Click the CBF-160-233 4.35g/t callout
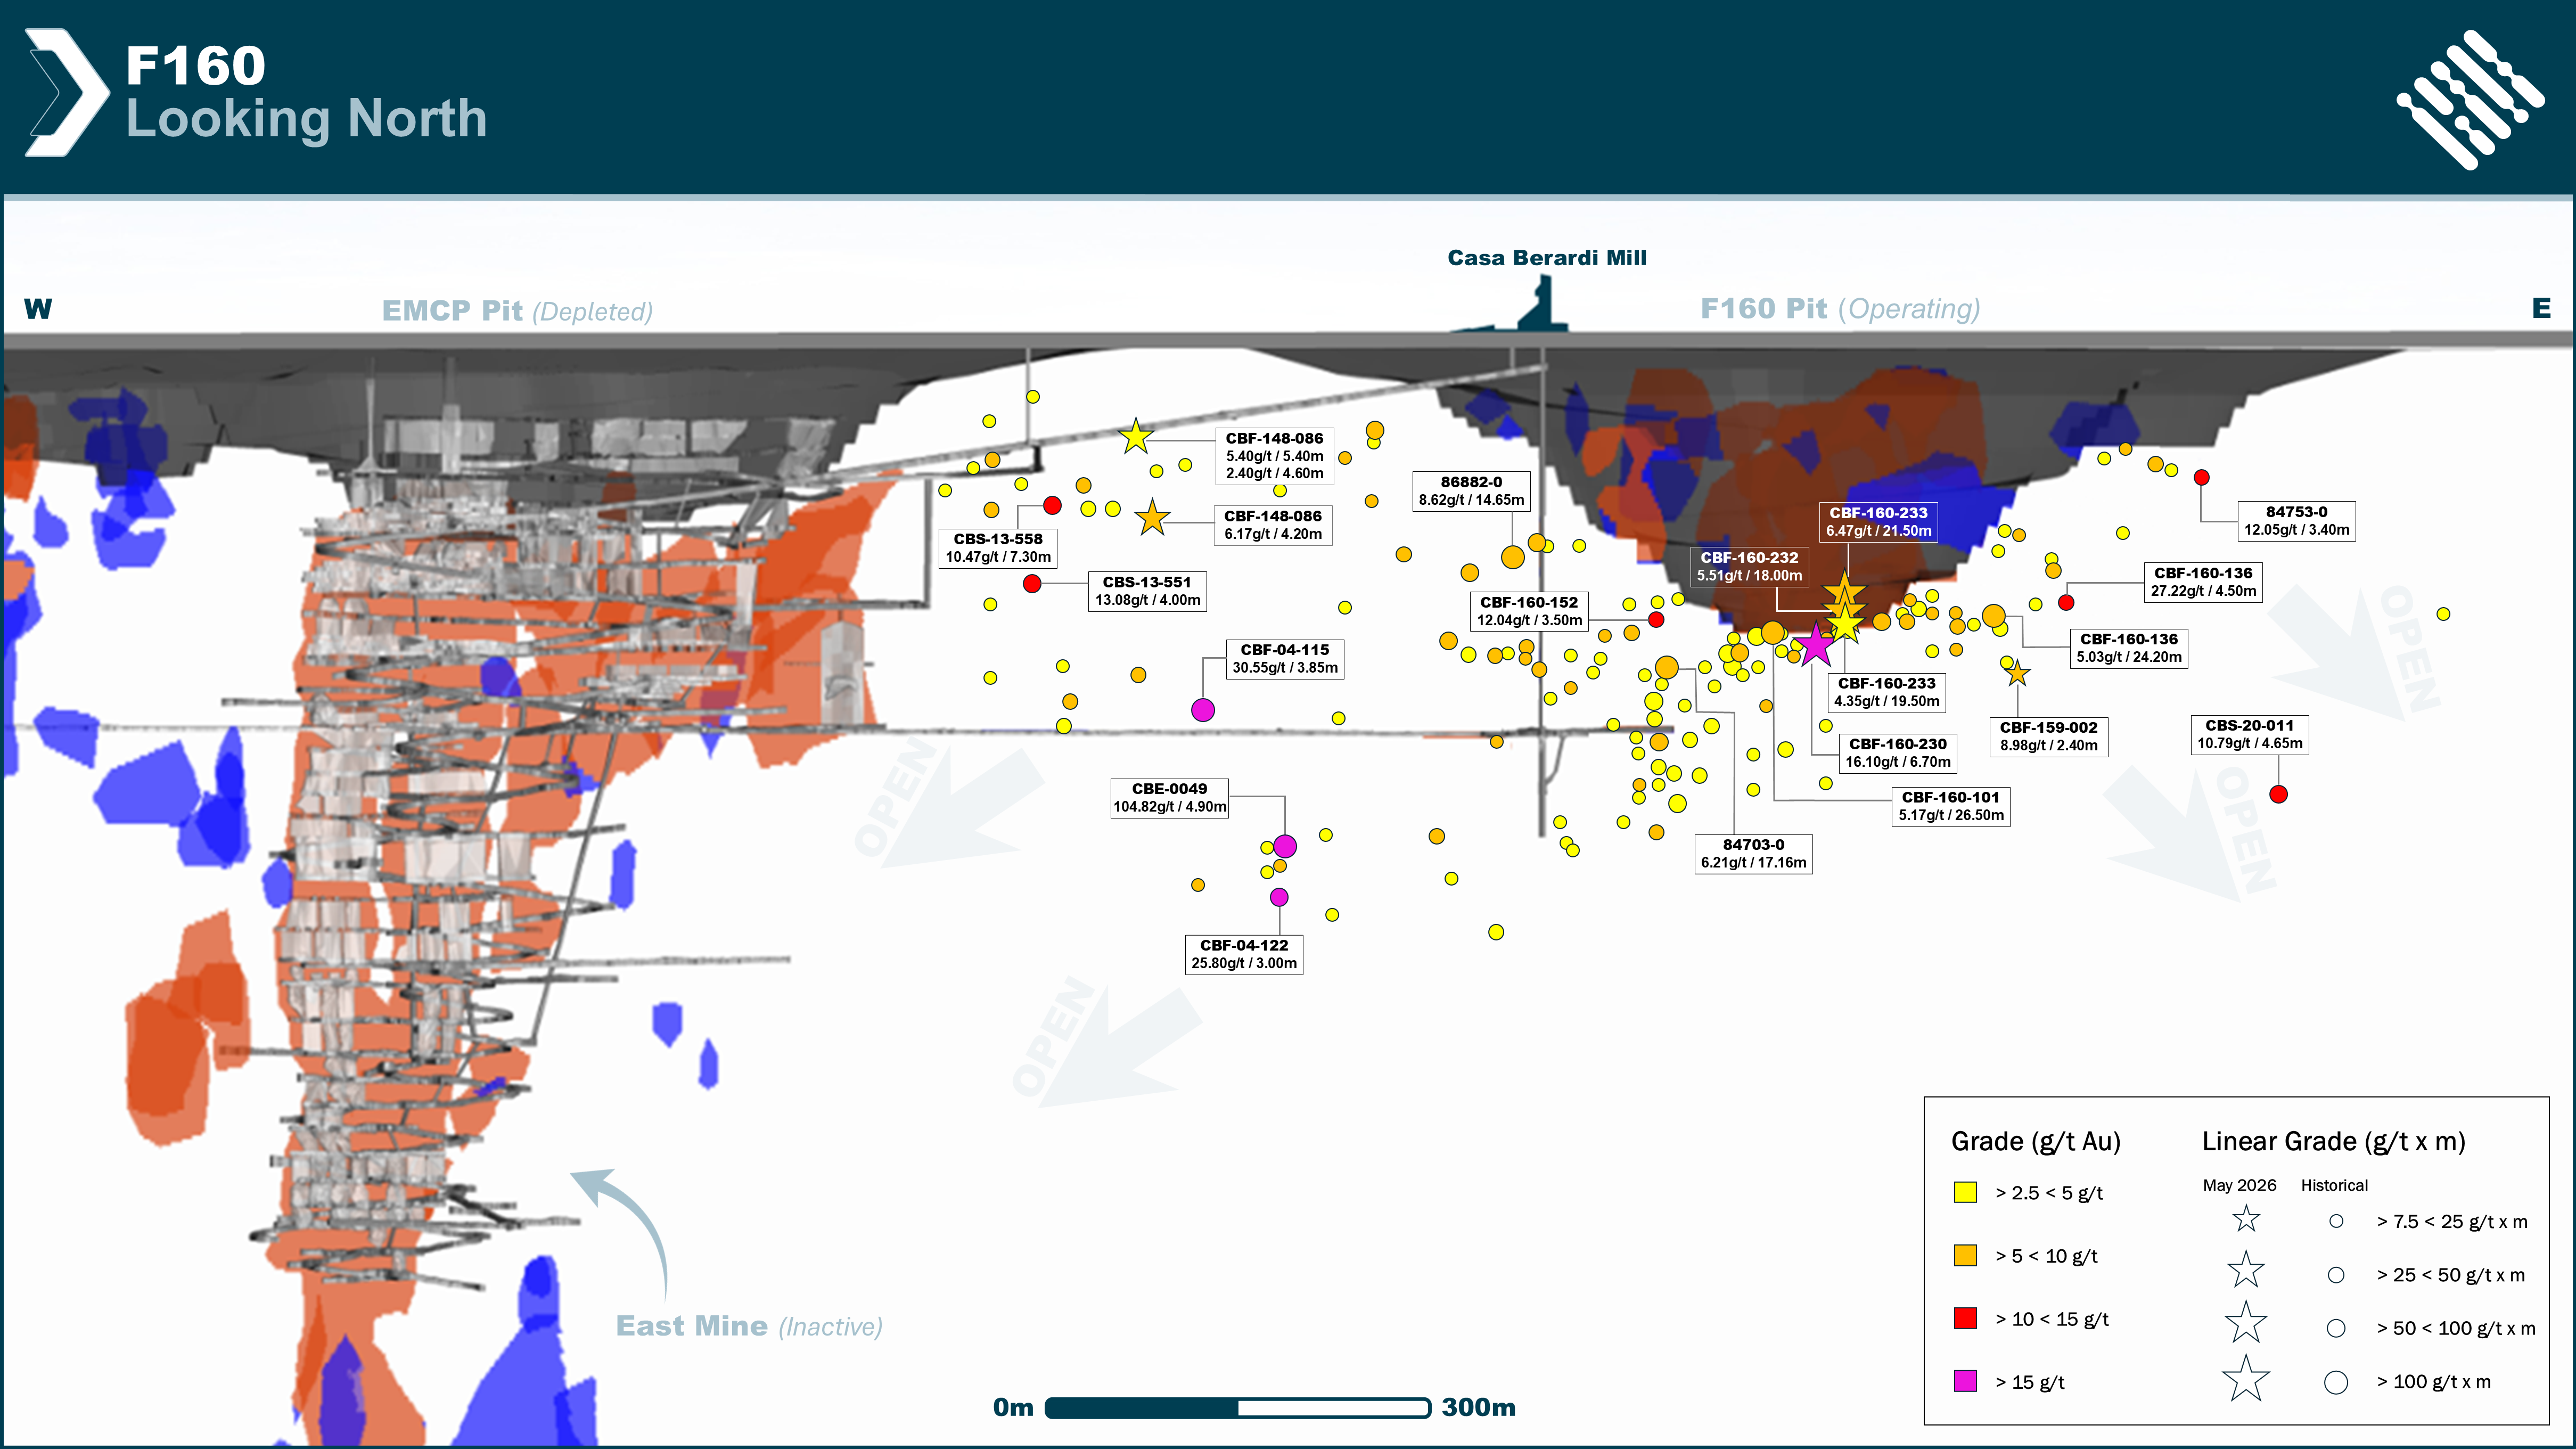 tap(1886, 692)
